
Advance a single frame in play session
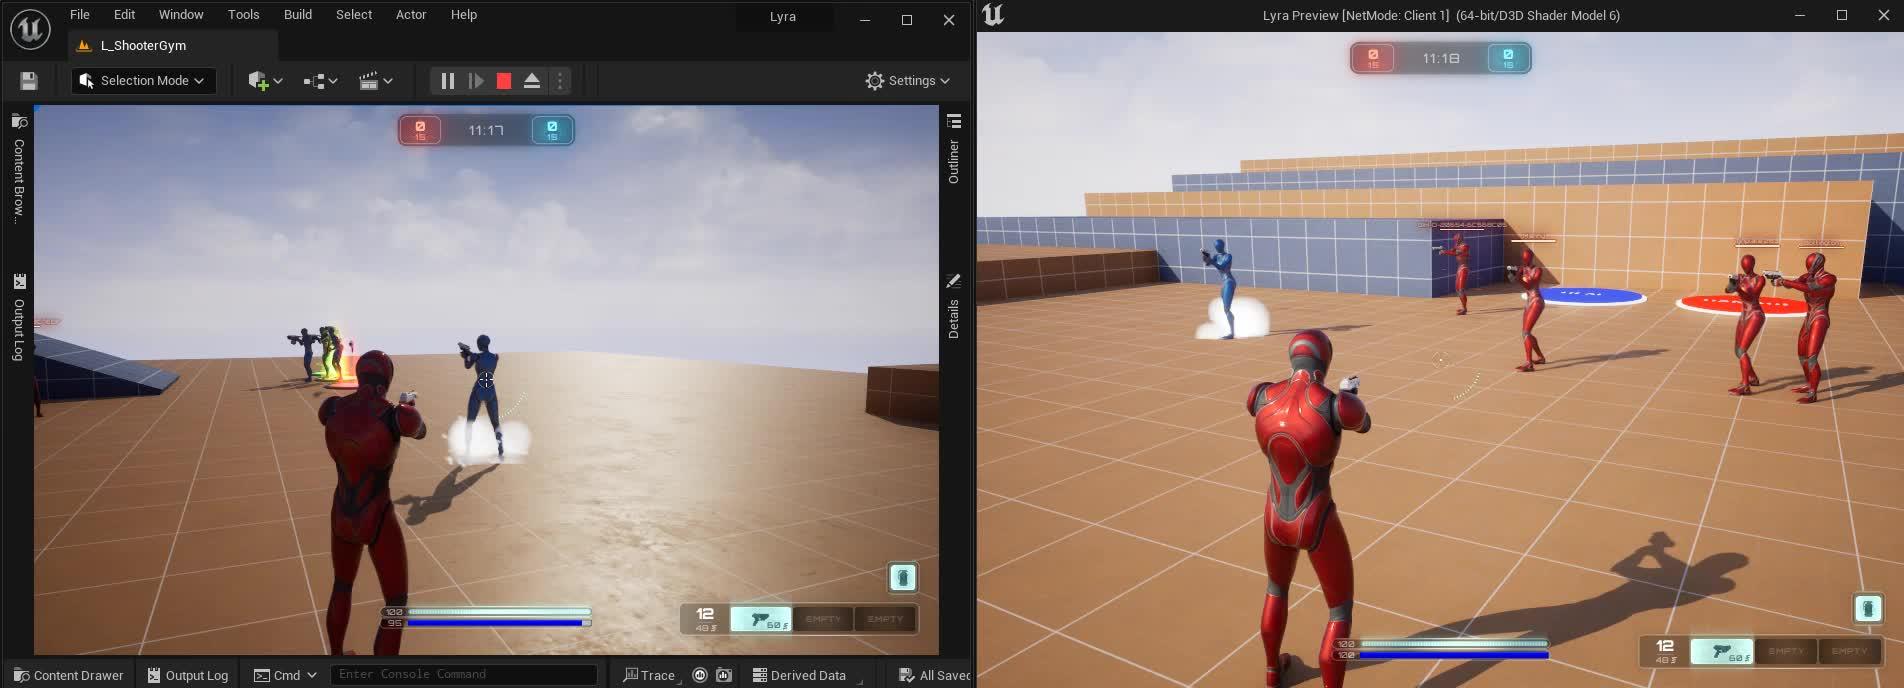tap(476, 81)
